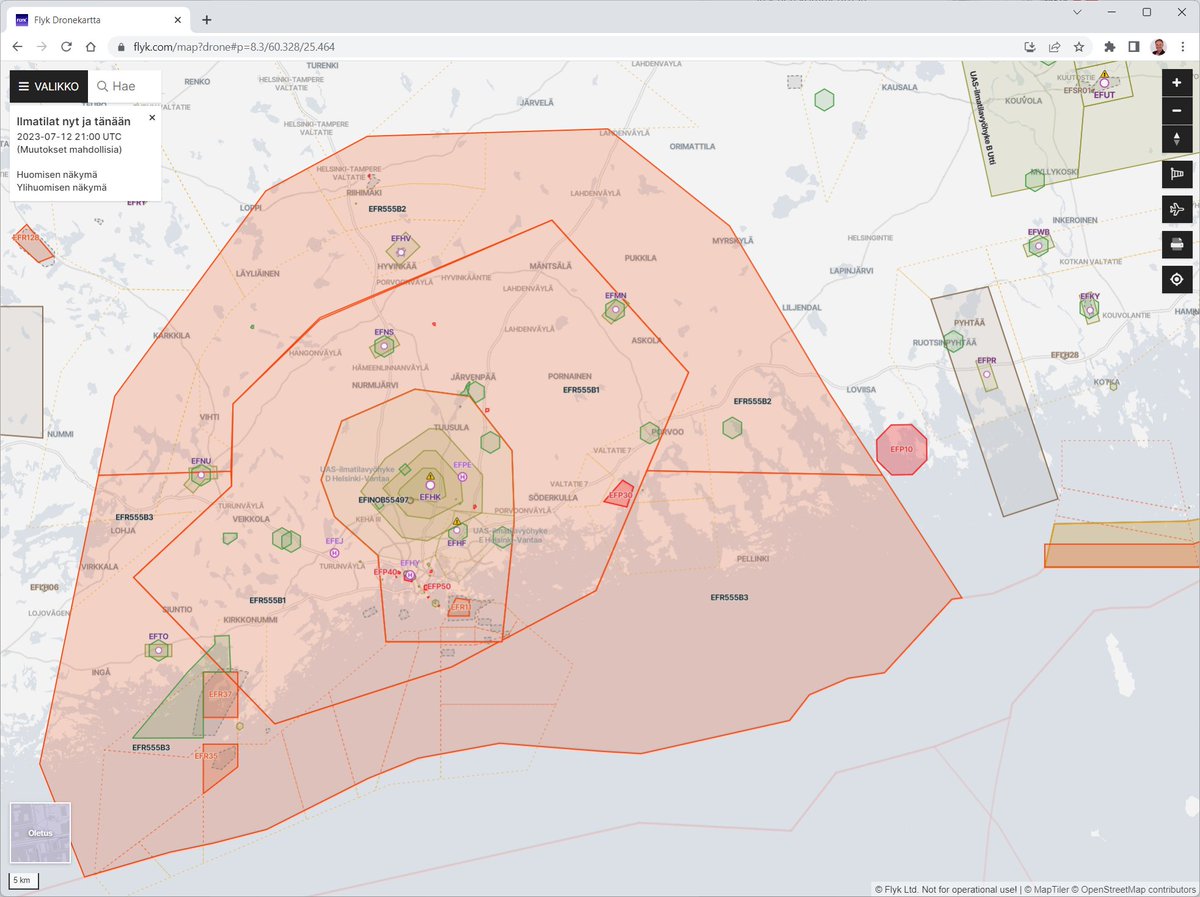Toggle the airplane traffic layer button

pyautogui.click(x=1177, y=210)
